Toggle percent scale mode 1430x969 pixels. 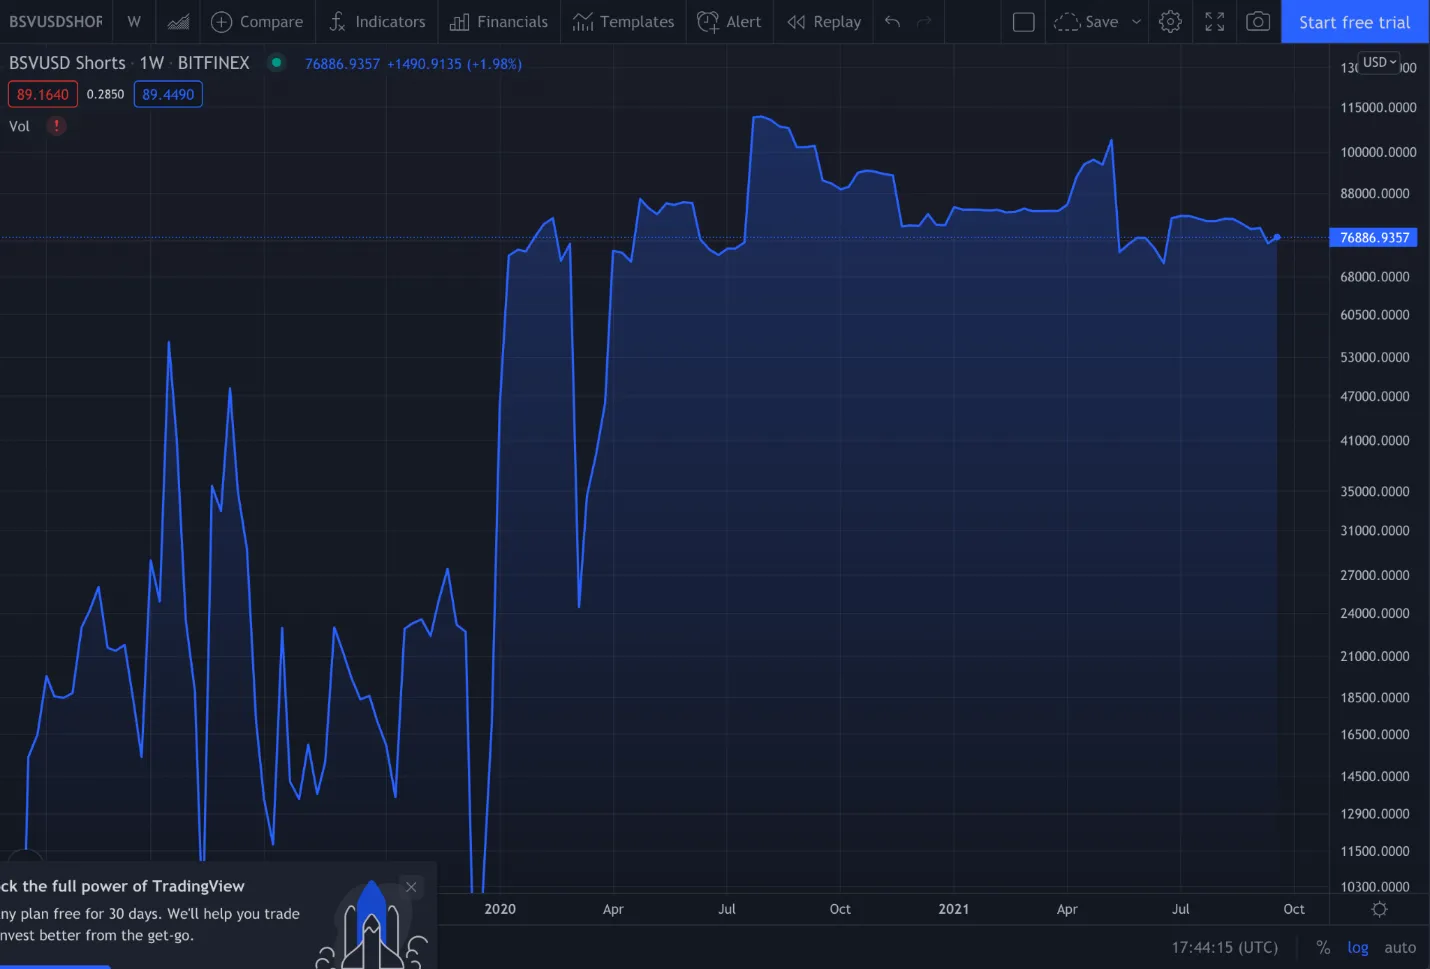[x=1323, y=947]
